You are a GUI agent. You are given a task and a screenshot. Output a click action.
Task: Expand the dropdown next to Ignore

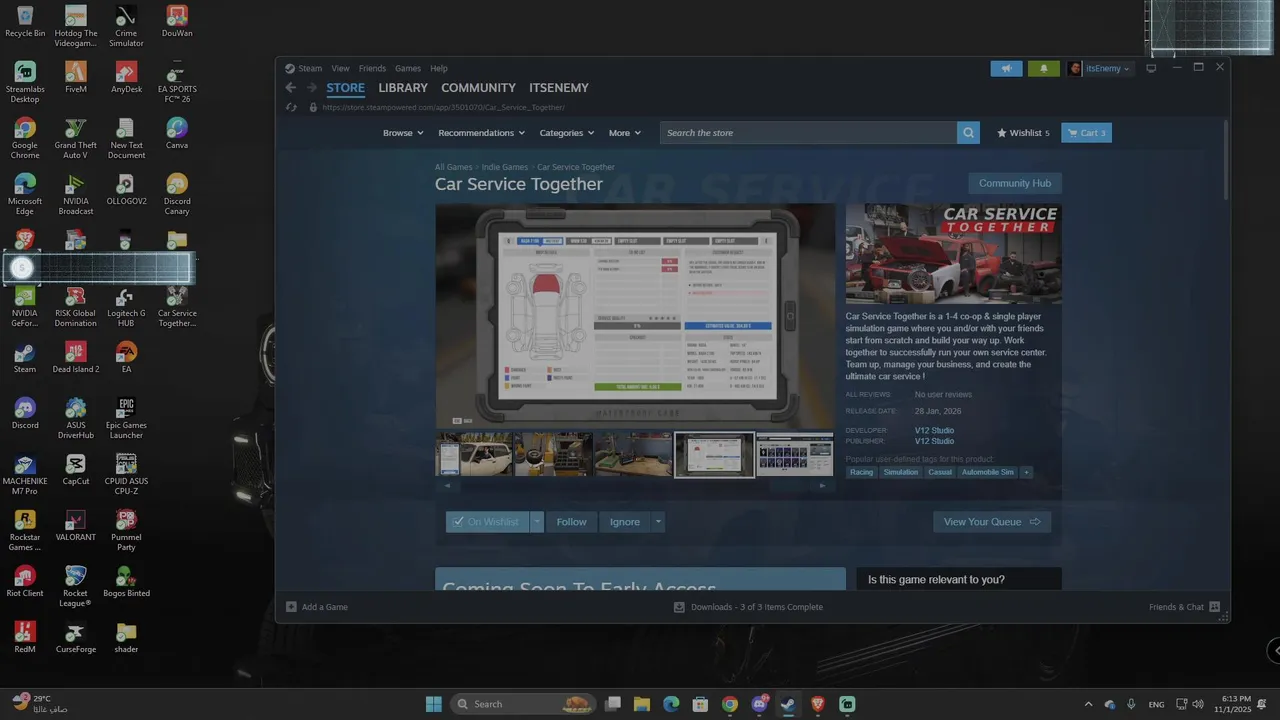coord(658,522)
